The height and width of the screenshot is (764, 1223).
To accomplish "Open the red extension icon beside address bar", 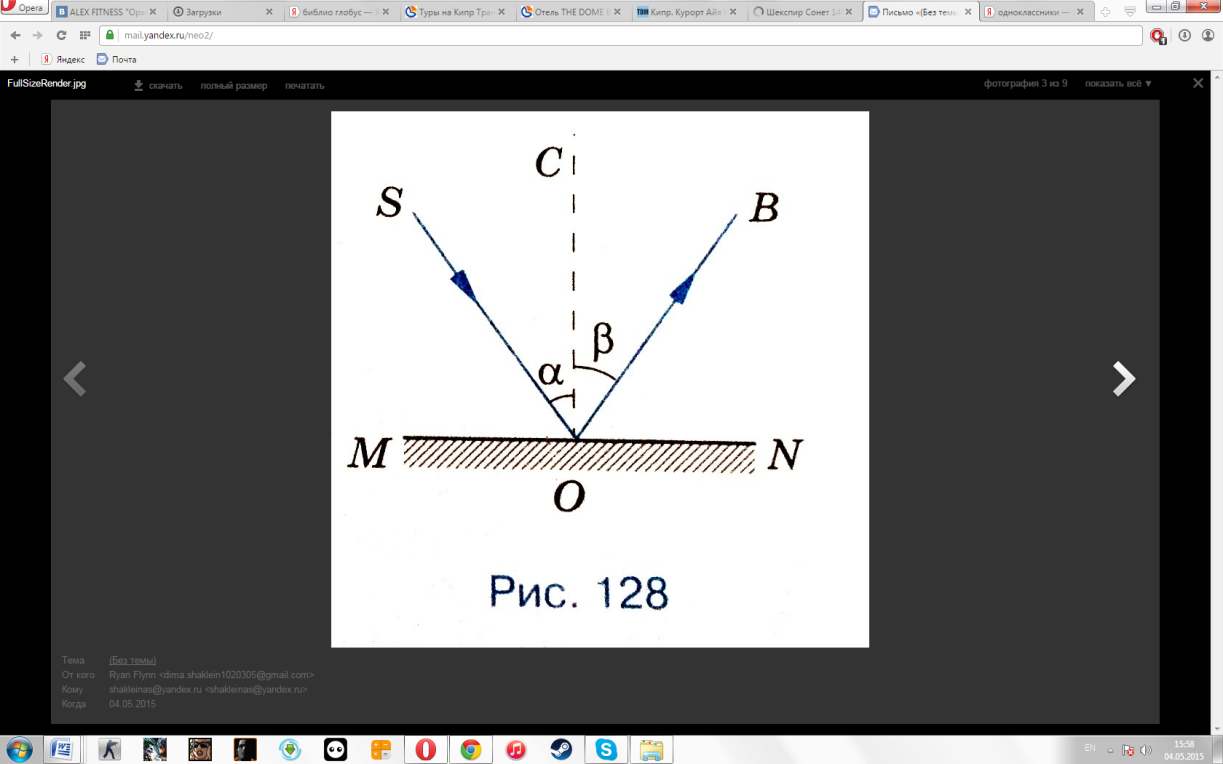I will click(x=1158, y=36).
